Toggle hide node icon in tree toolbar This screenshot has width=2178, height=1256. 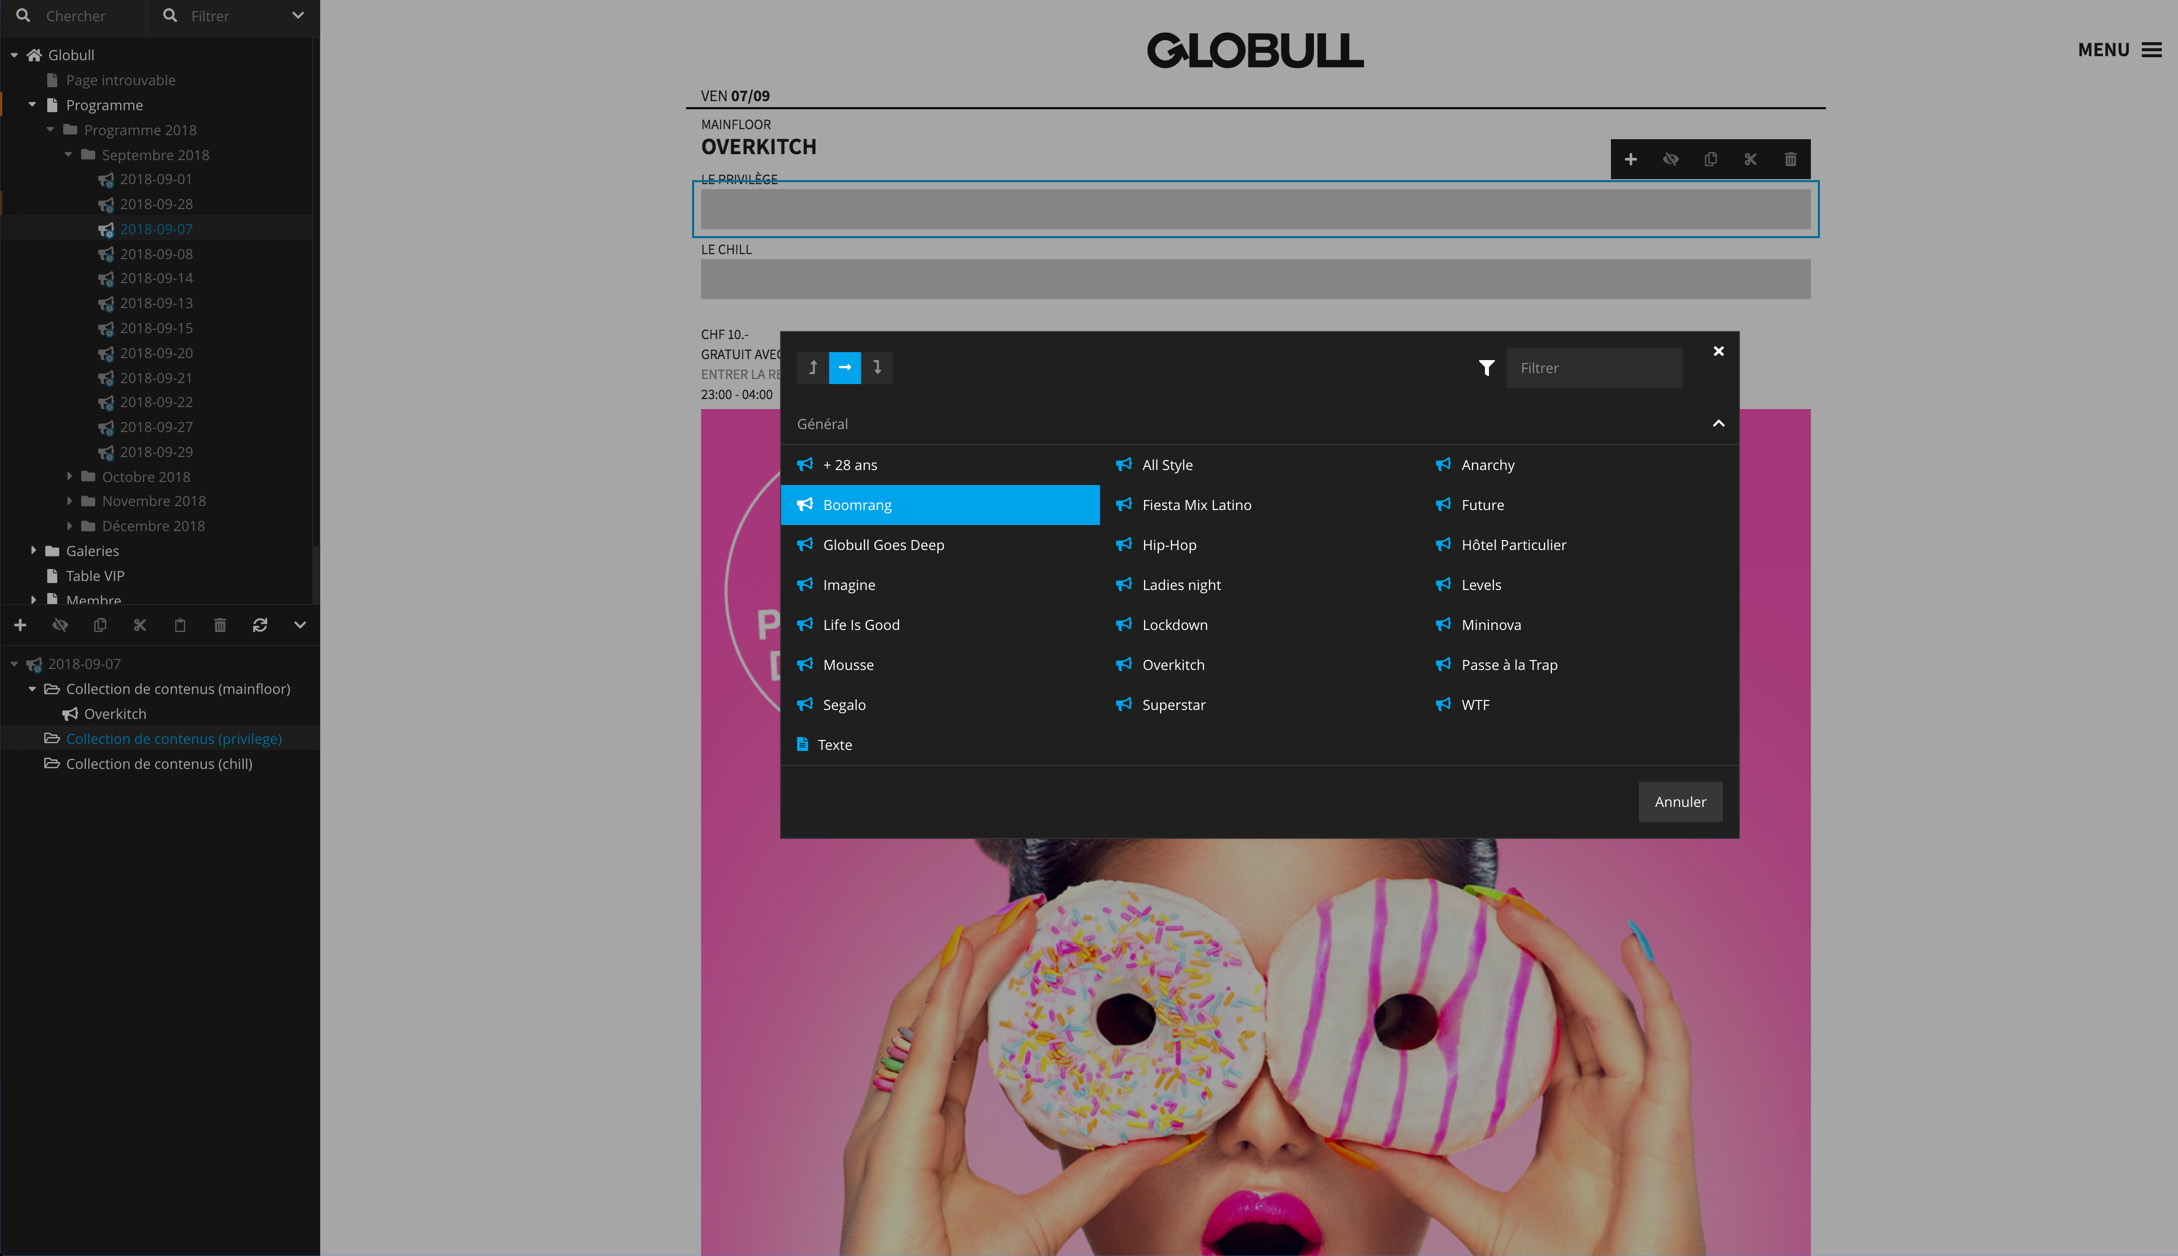click(x=60, y=625)
